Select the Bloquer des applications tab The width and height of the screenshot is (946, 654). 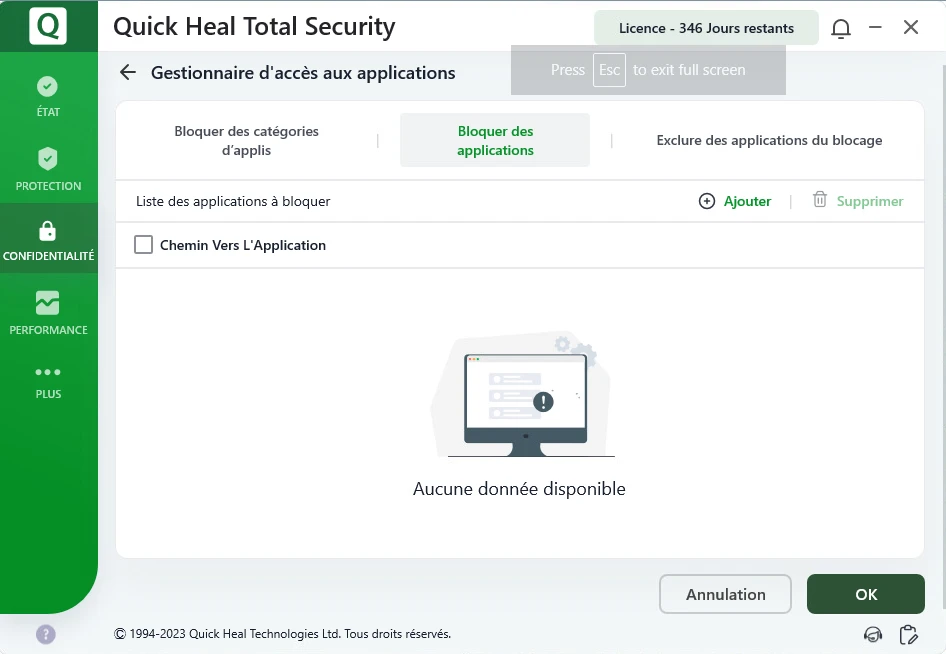(x=495, y=141)
